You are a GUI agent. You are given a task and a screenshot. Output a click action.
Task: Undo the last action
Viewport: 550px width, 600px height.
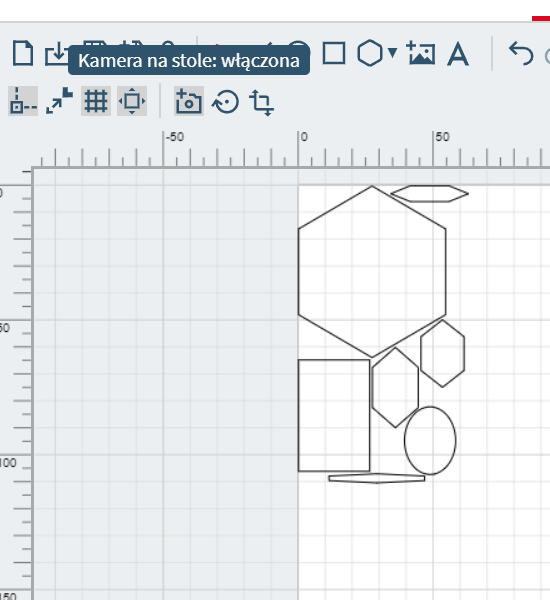(521, 53)
